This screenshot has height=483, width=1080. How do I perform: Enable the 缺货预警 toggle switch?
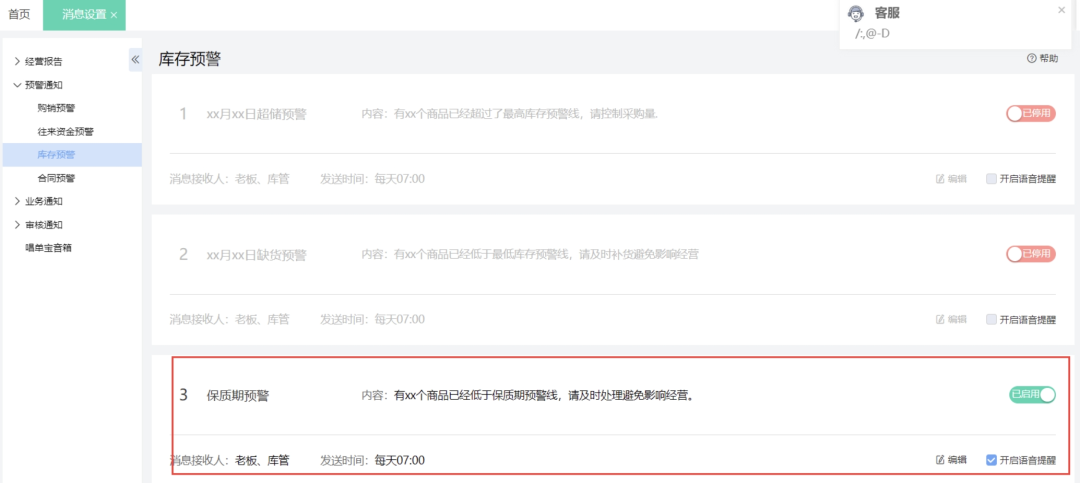[1031, 254]
